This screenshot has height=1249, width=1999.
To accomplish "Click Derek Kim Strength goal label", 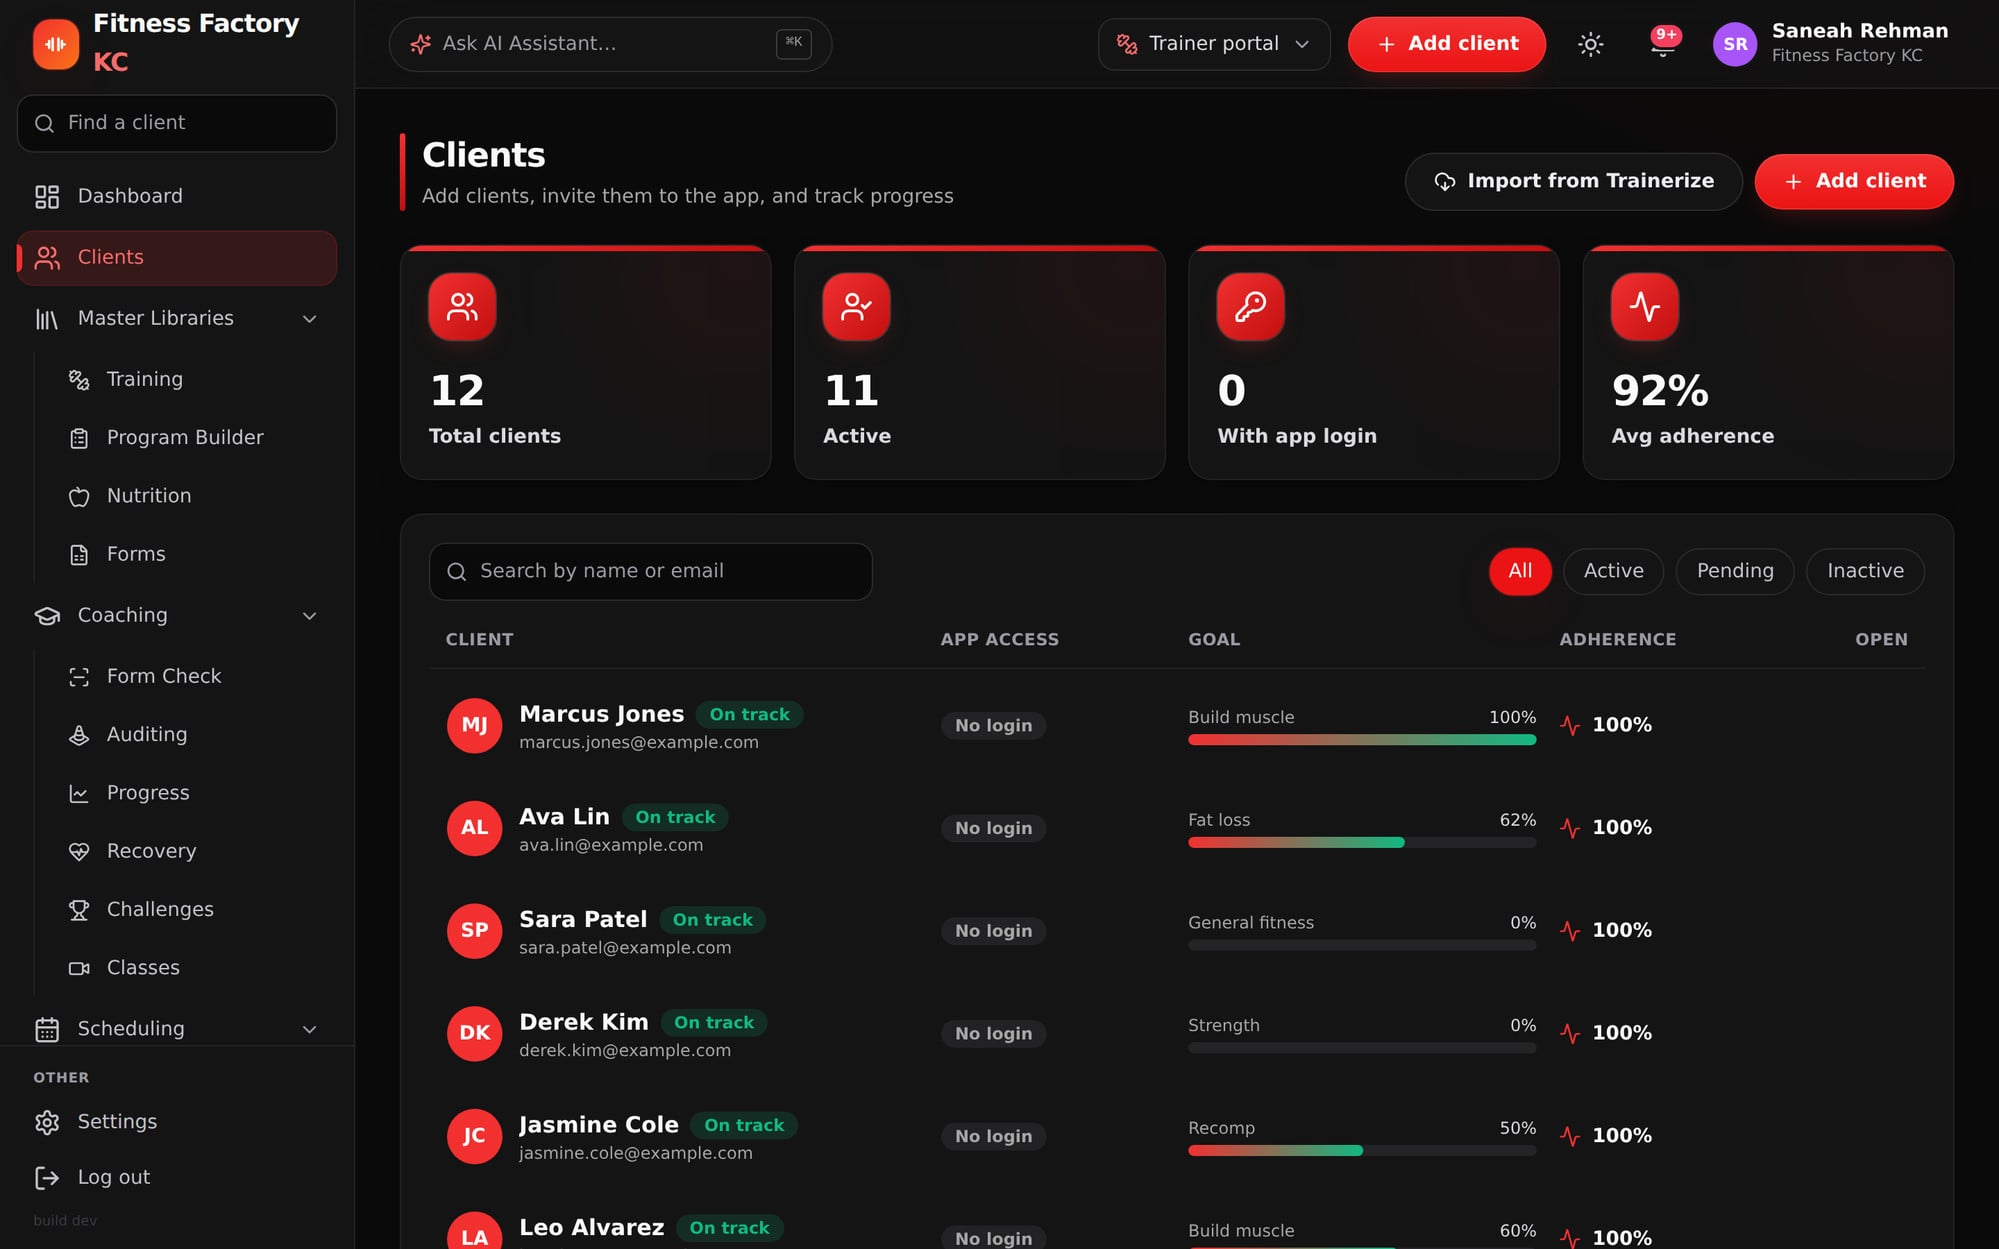I will click(x=1224, y=1026).
